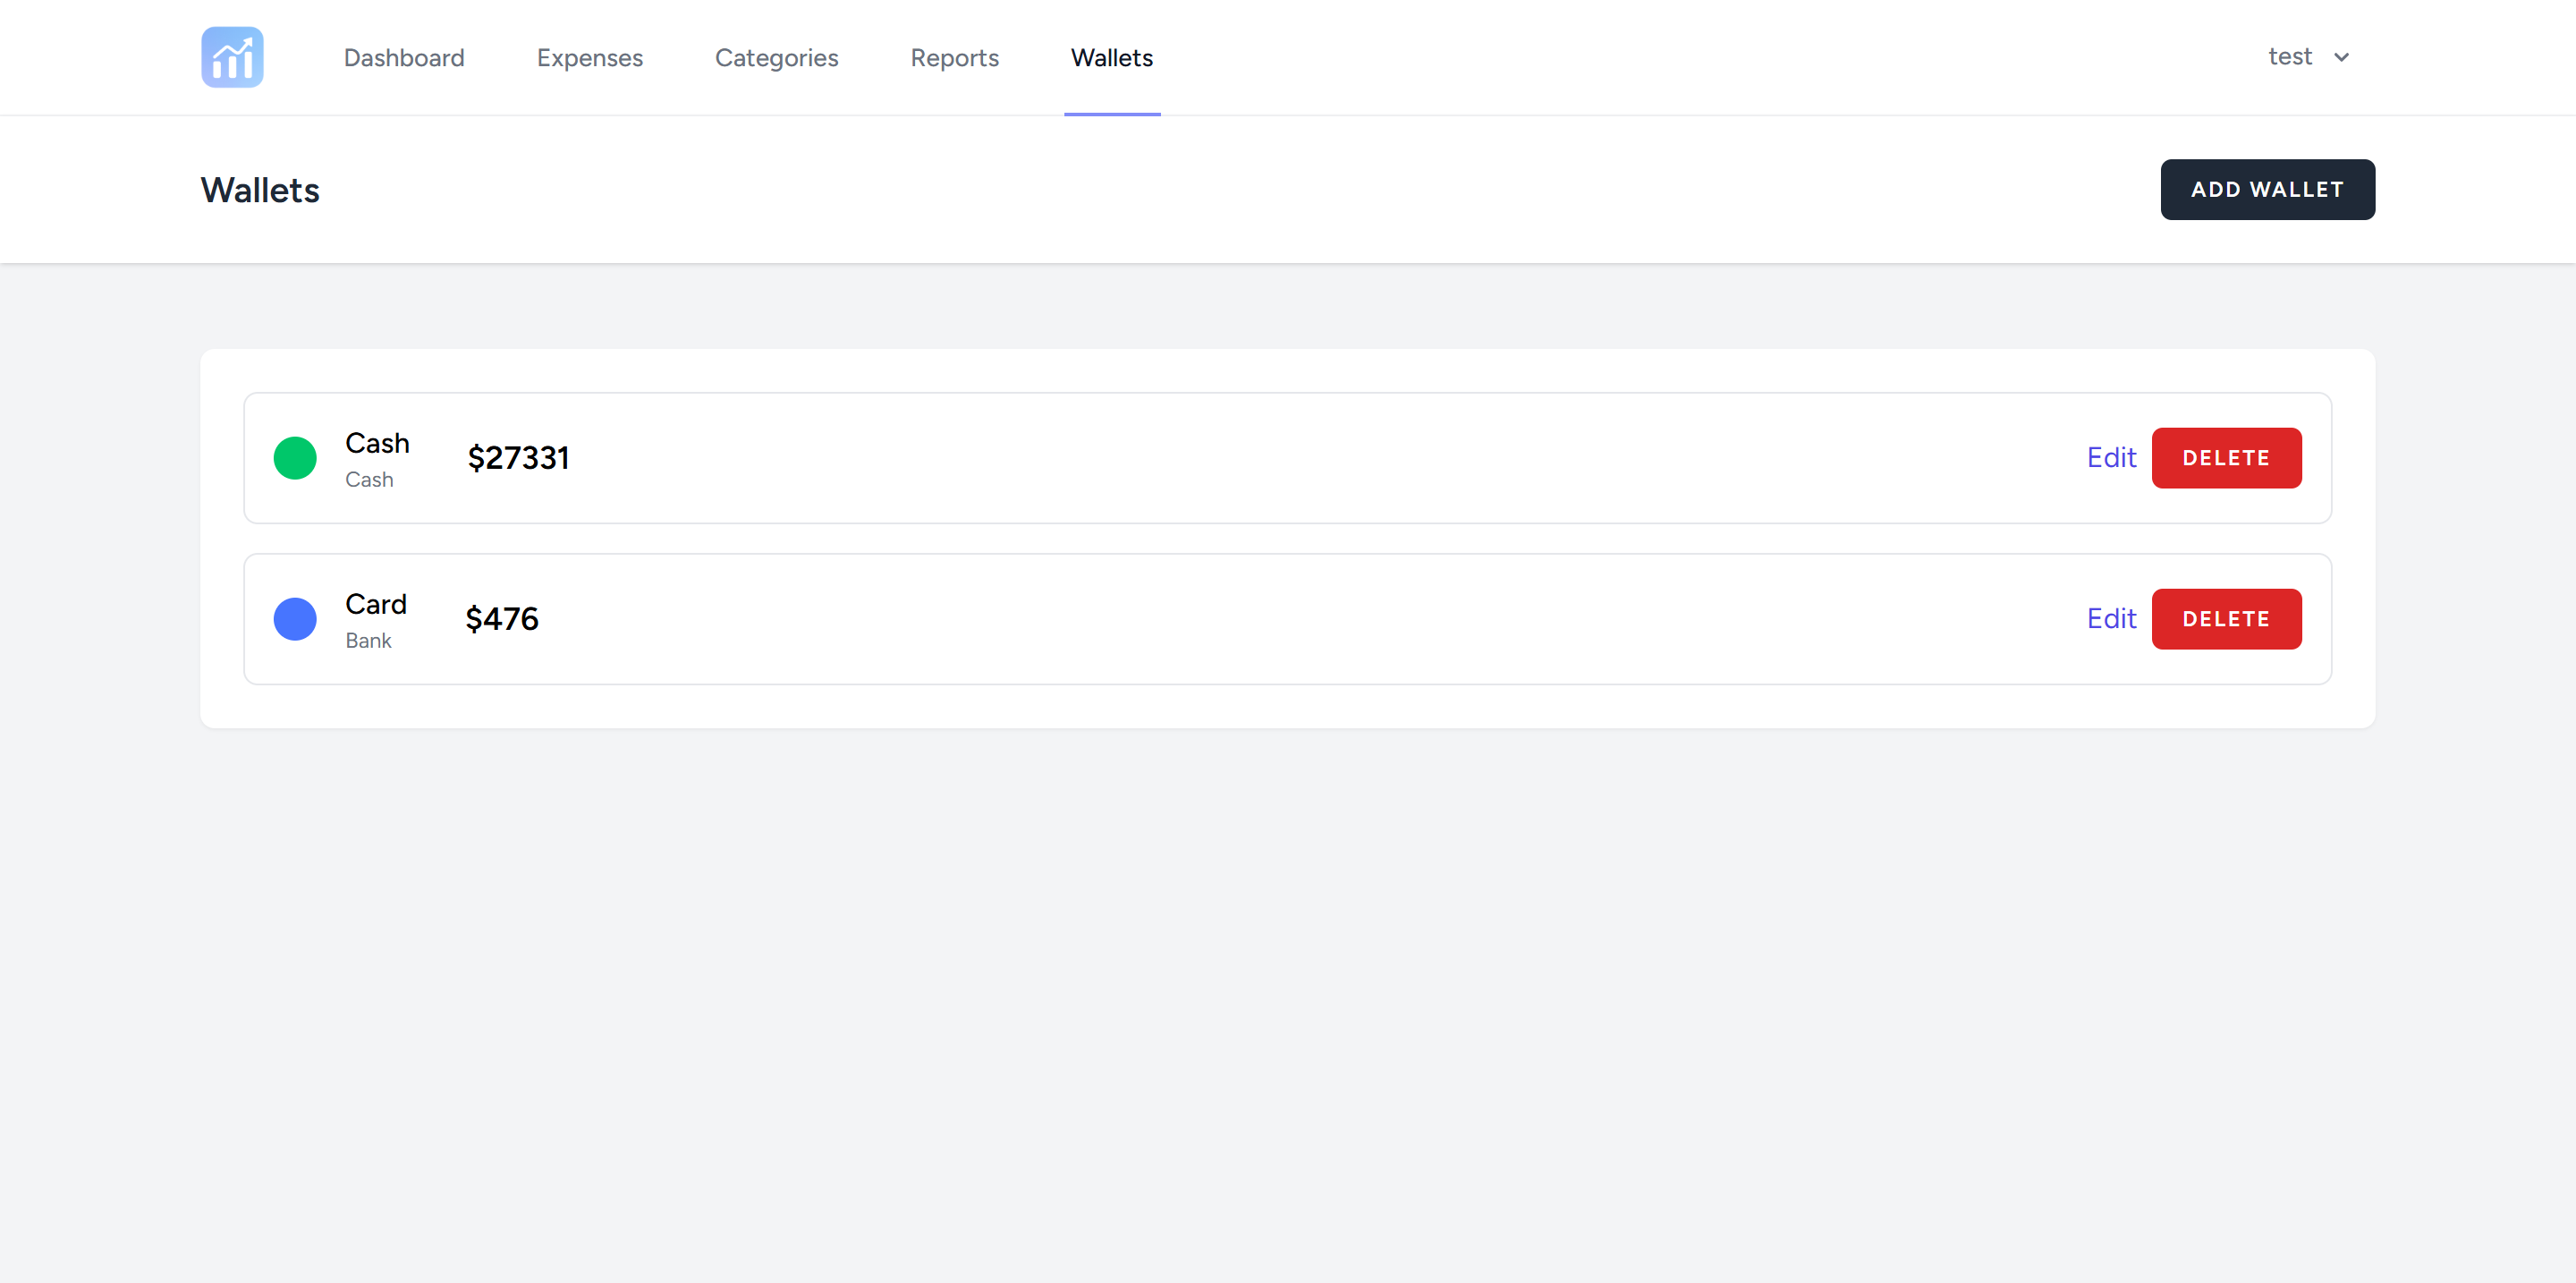Viewport: 2576px width, 1283px height.
Task: Edit the Cash wallet
Action: 2110,458
